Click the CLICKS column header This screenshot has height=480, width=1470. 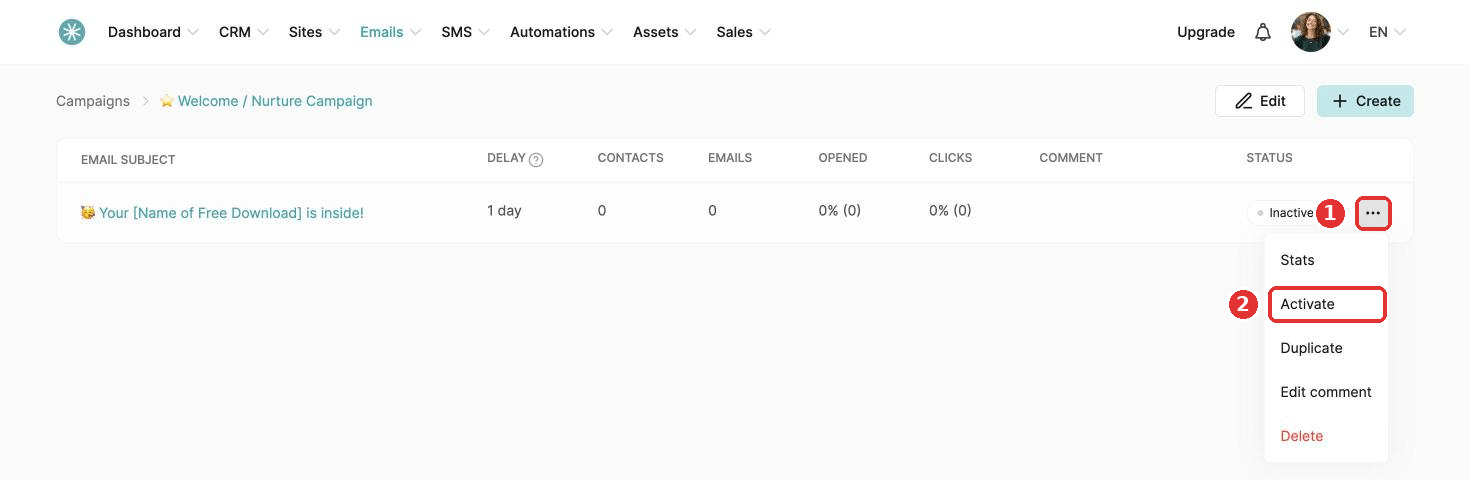coord(950,158)
